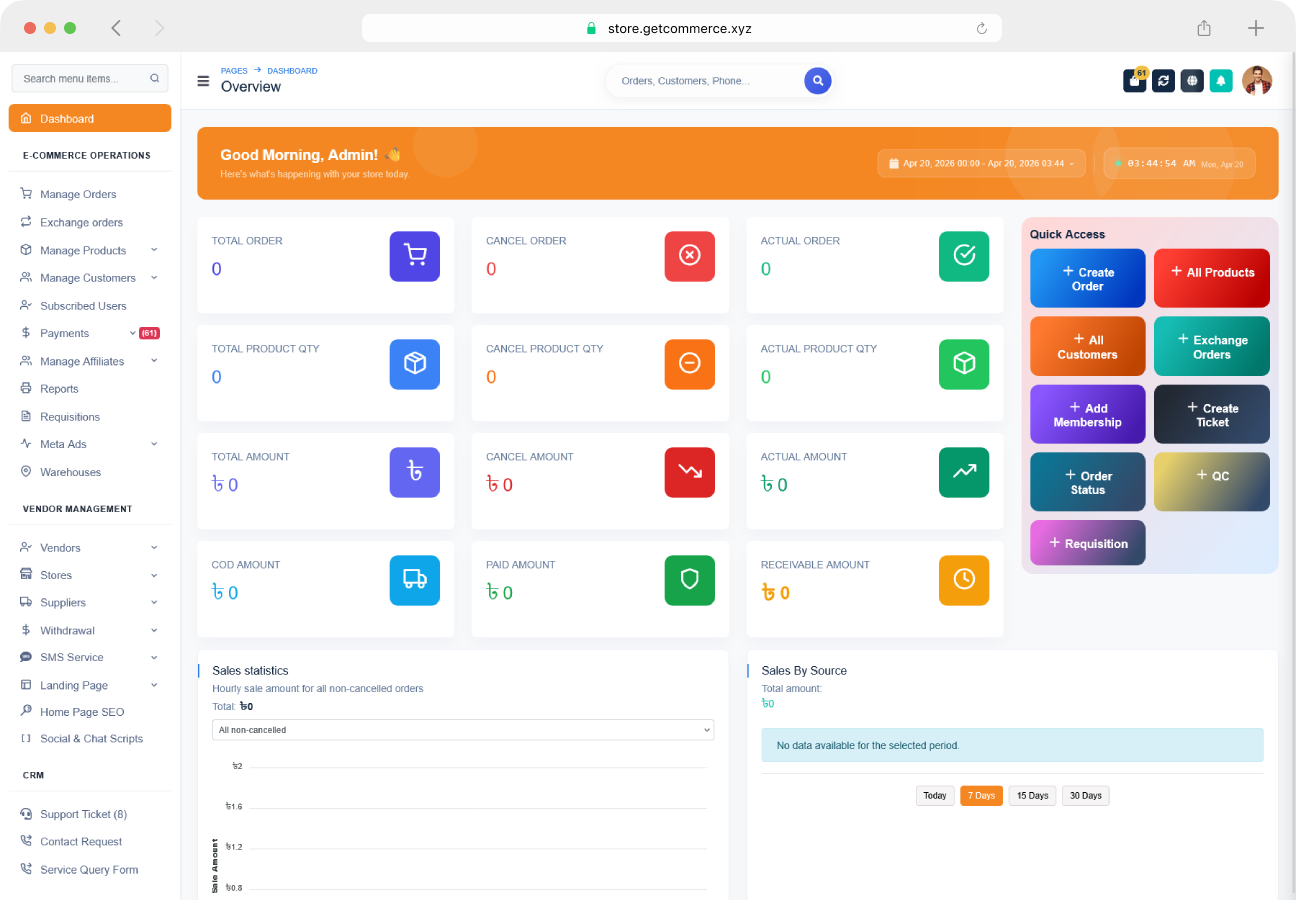Click the COD Amount truck icon

[414, 580]
